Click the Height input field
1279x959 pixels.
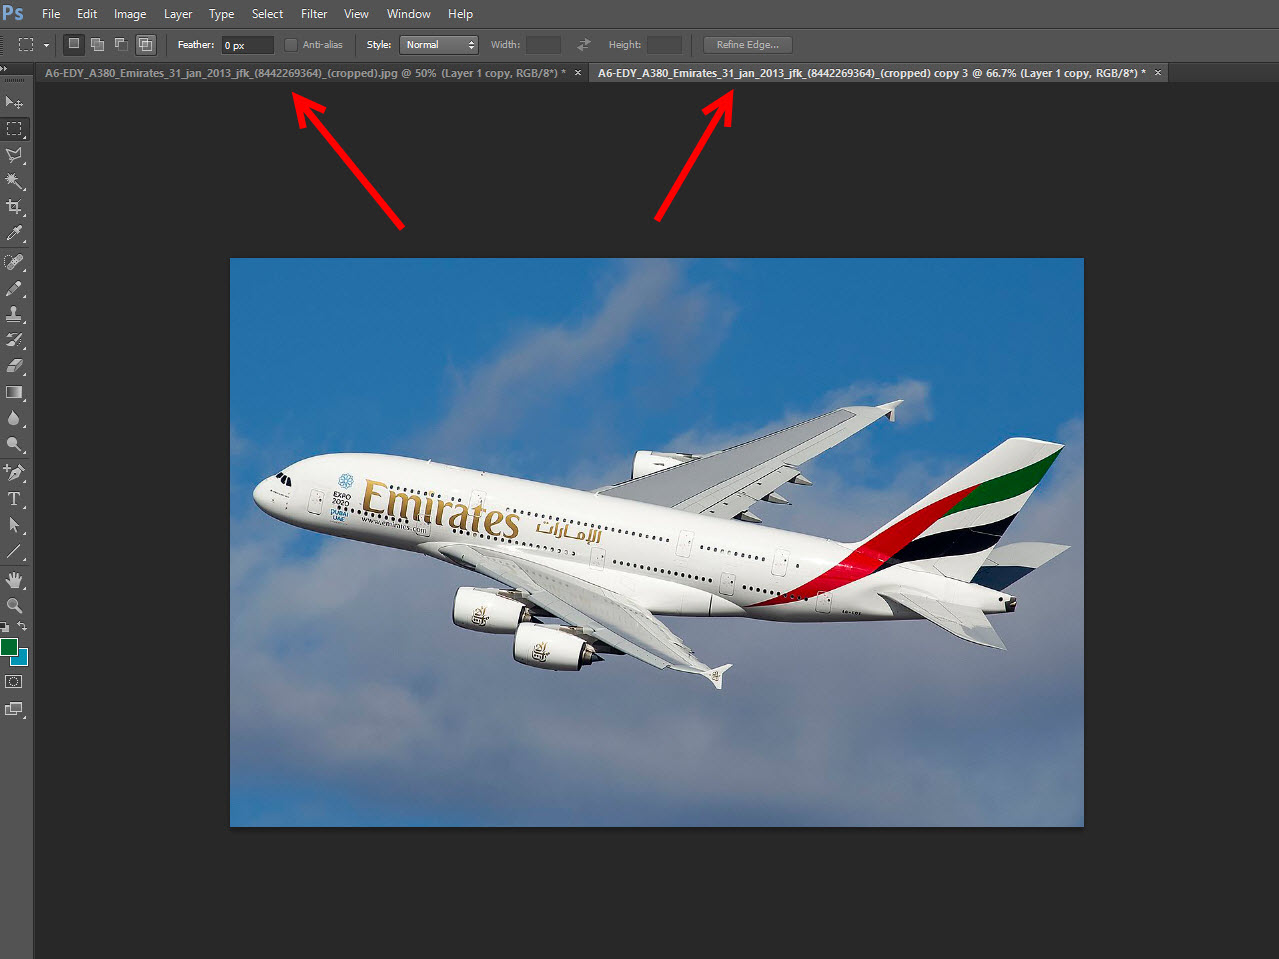(664, 45)
